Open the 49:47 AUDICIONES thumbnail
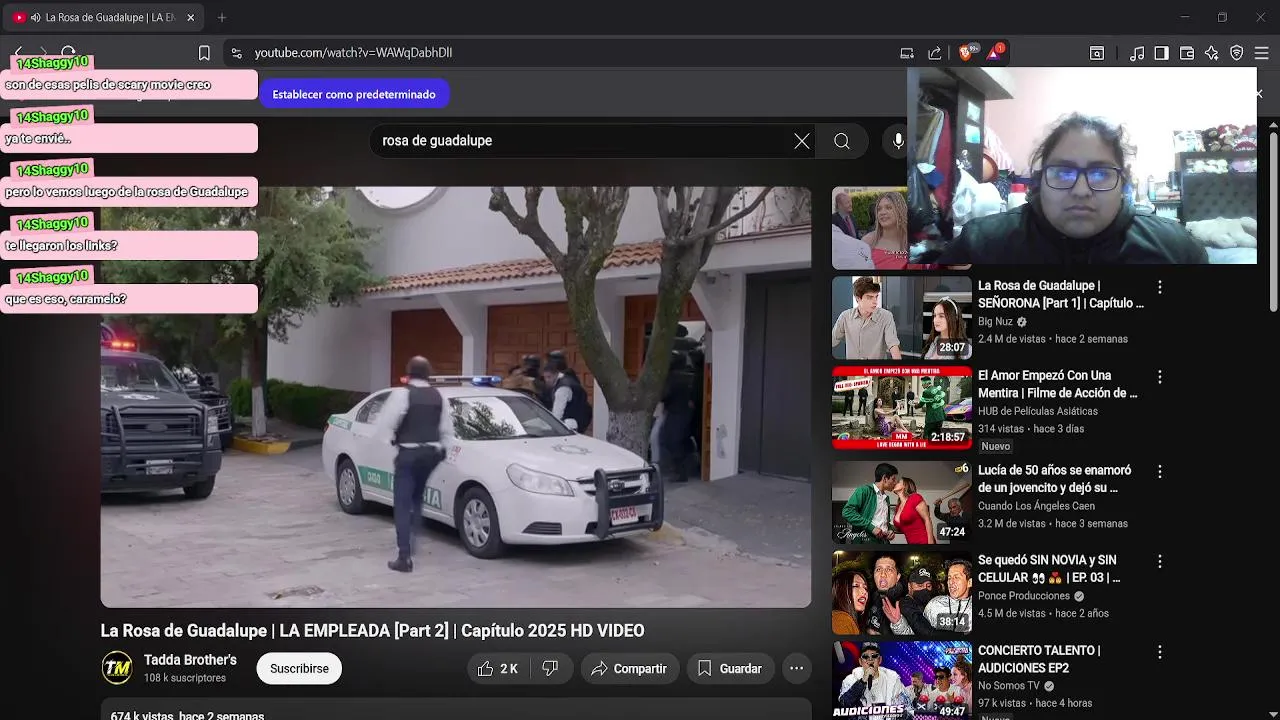 tap(902, 680)
